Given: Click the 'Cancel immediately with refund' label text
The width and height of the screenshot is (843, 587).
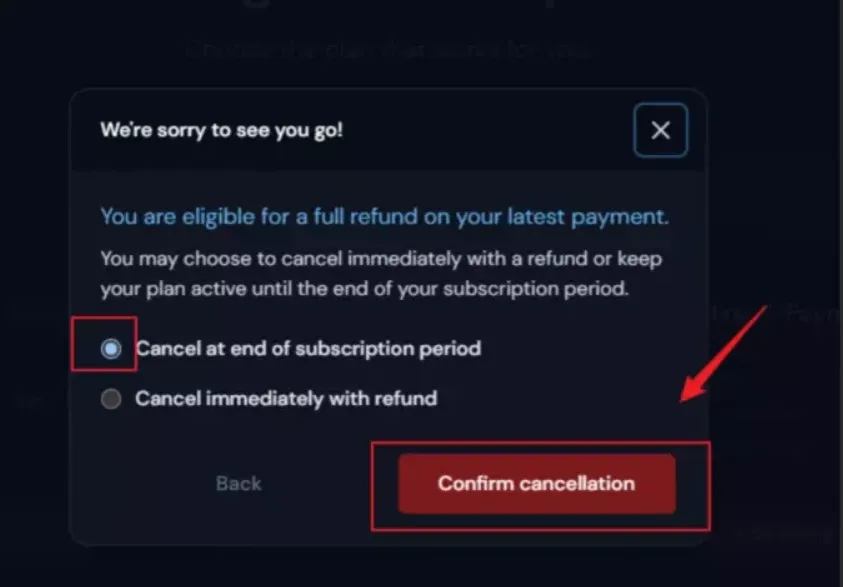Looking at the screenshot, I should [x=286, y=398].
